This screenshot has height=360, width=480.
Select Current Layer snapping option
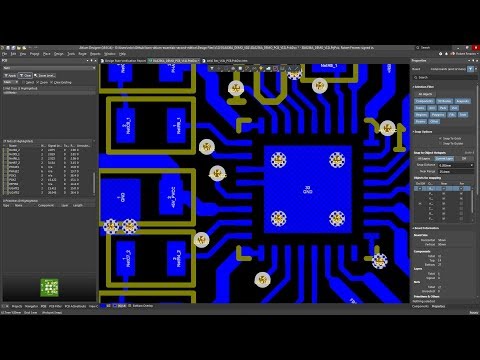pos(445,159)
